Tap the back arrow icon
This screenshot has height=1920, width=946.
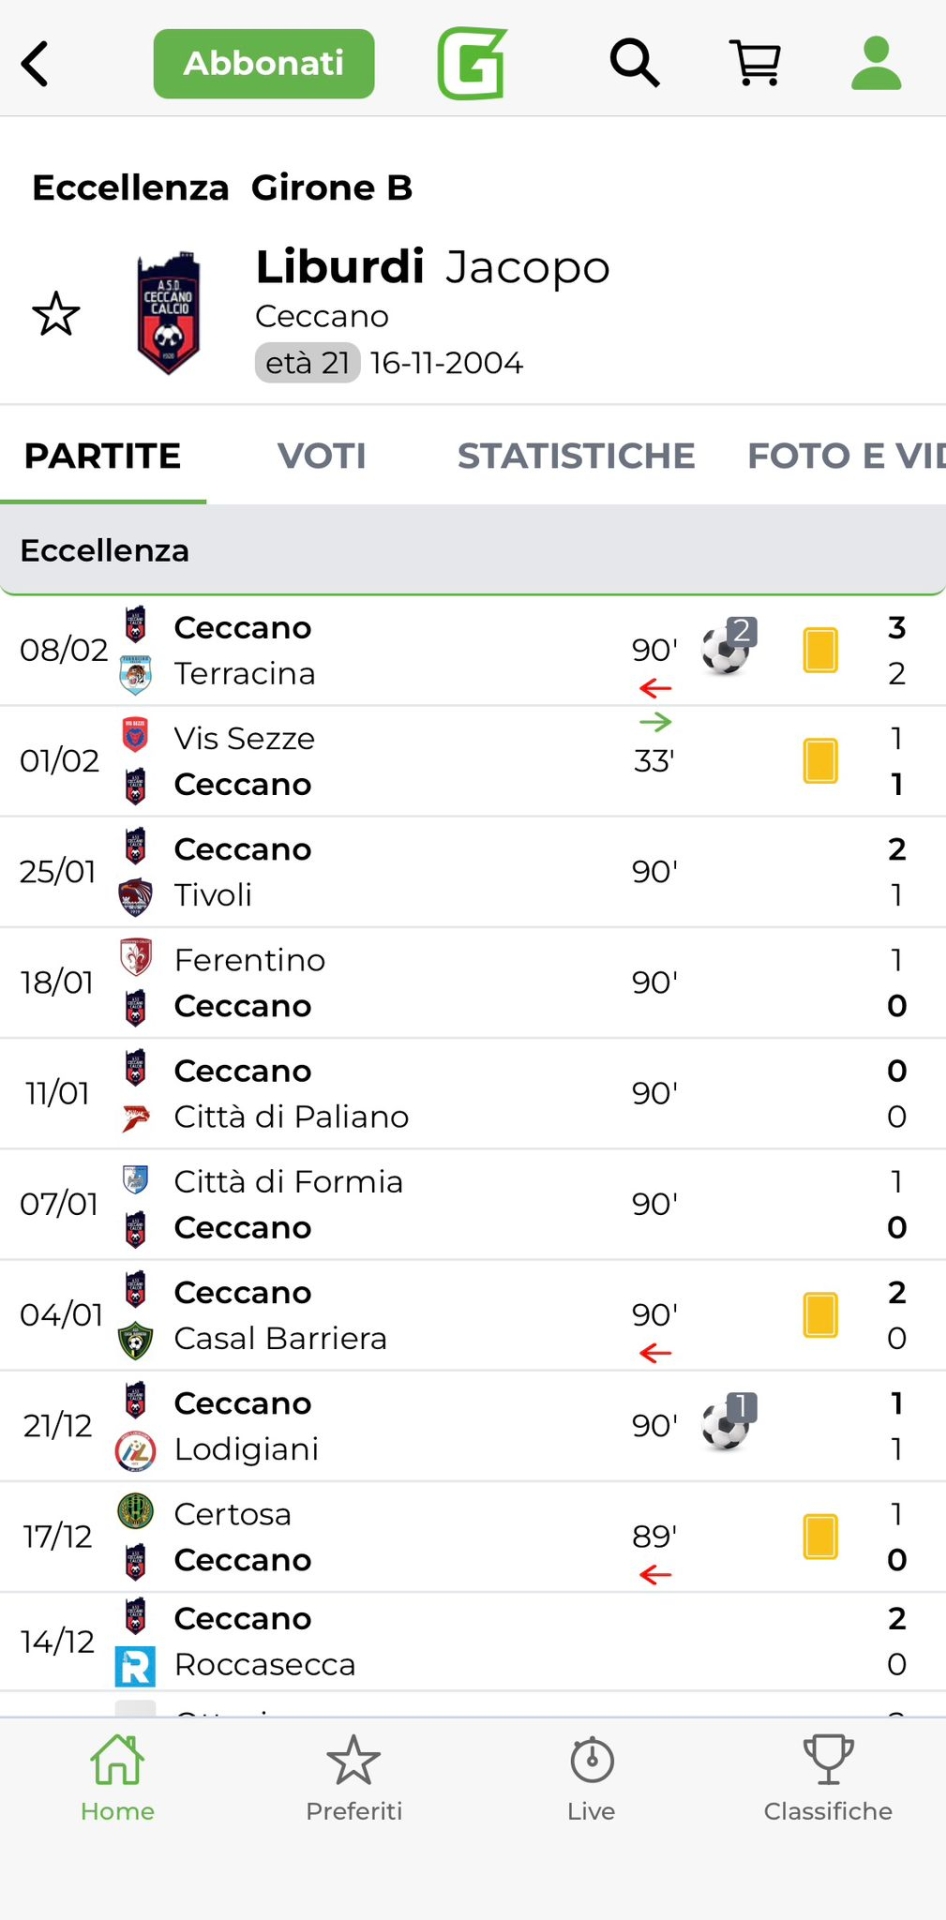point(36,64)
